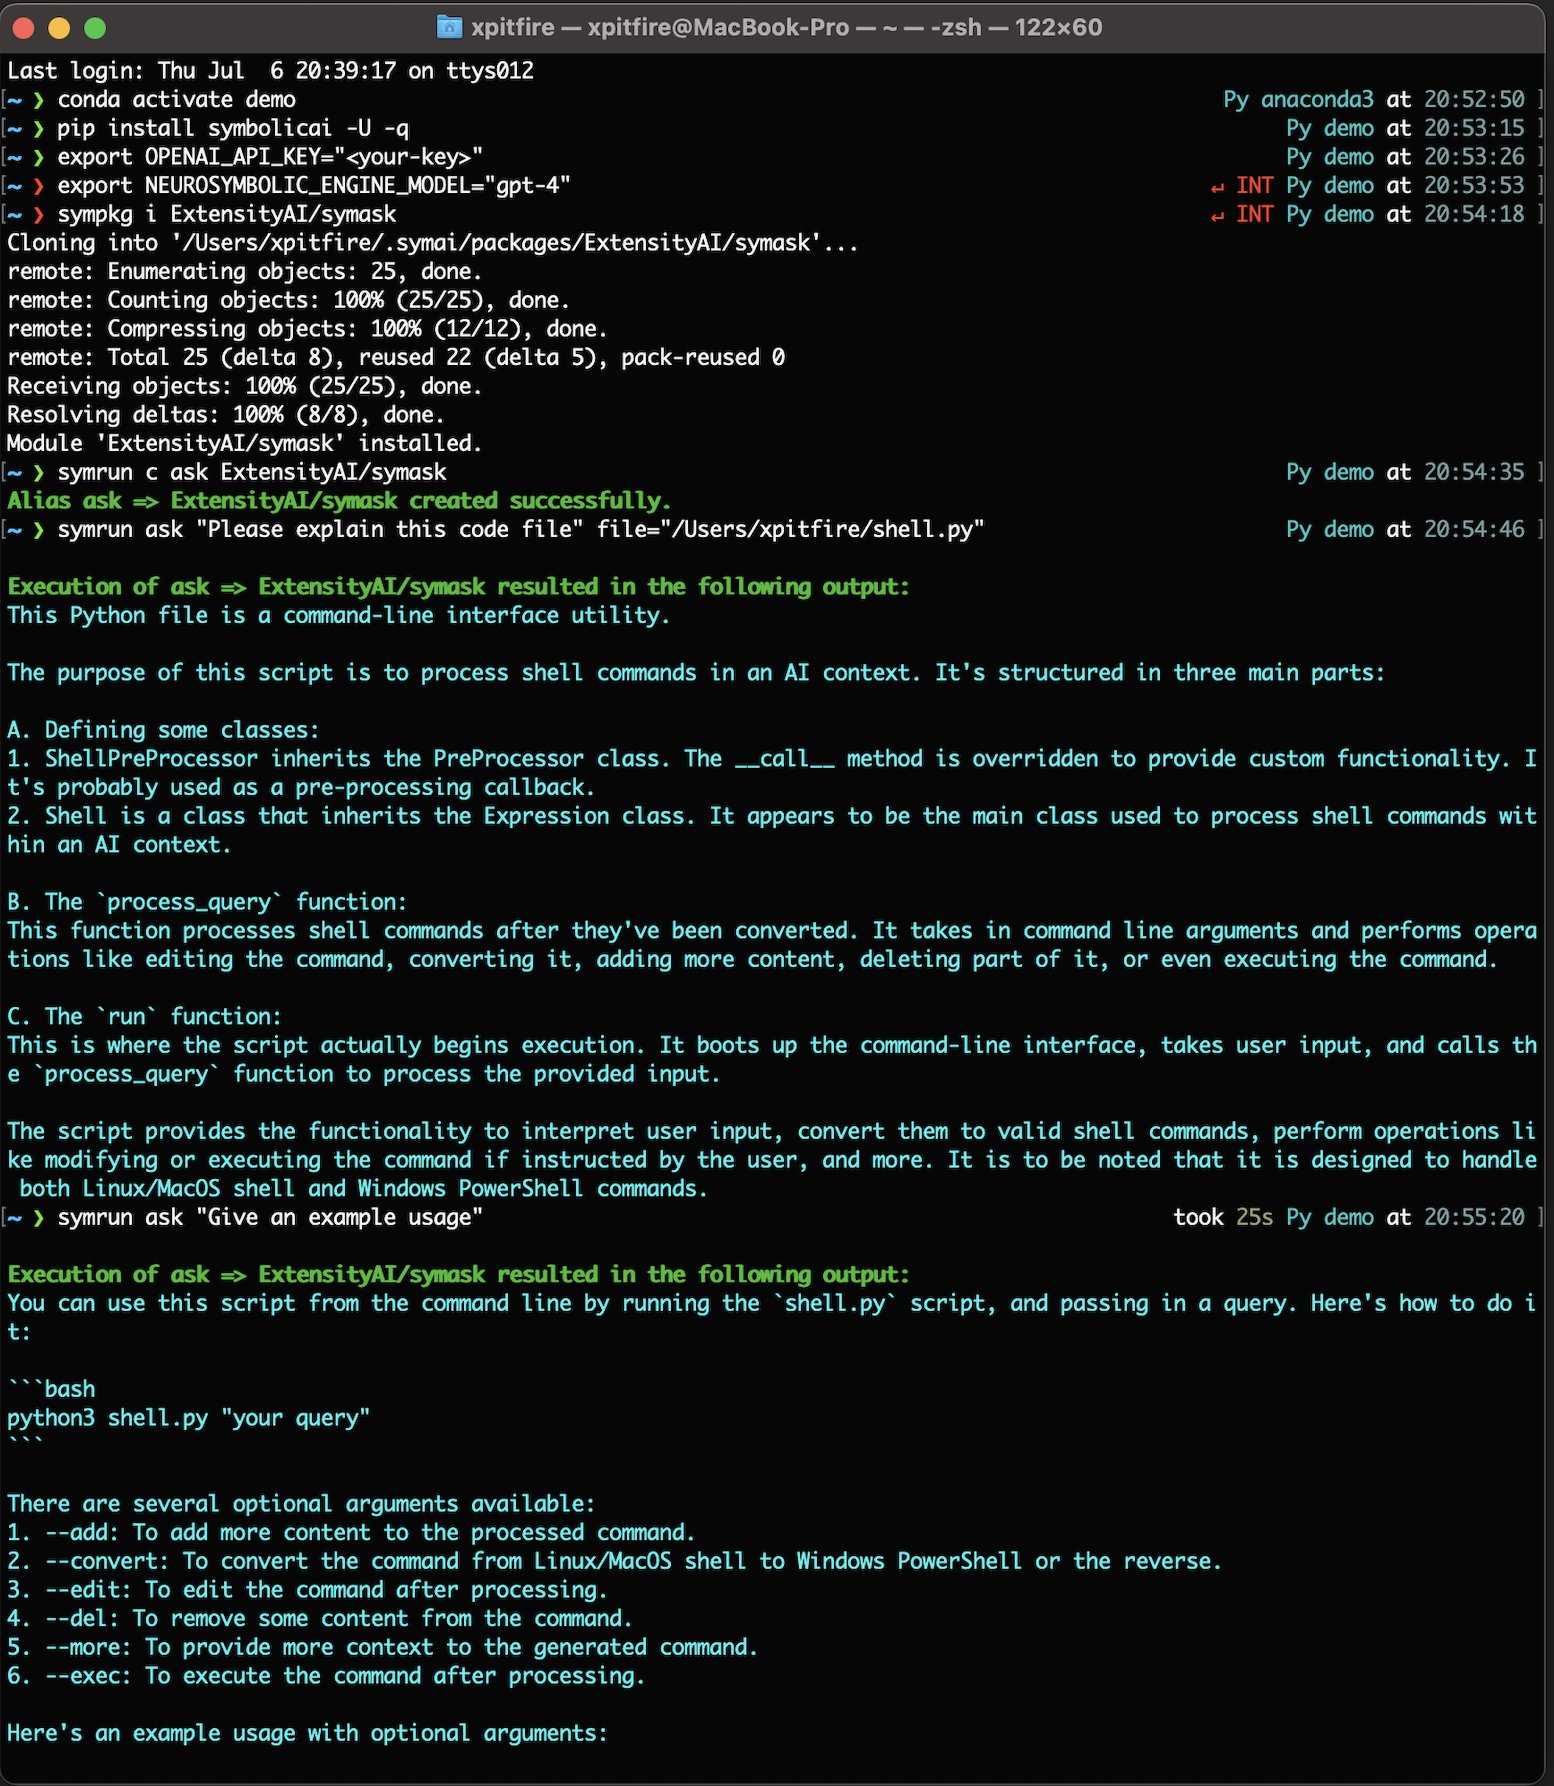Click the 'python3 shell.py "your query"' line

tap(189, 1418)
